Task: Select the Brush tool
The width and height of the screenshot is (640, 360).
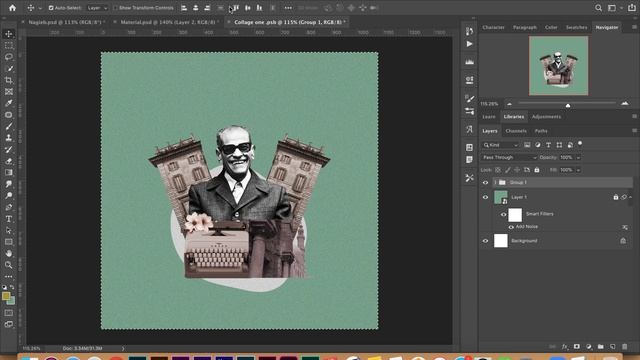Action: [9, 126]
